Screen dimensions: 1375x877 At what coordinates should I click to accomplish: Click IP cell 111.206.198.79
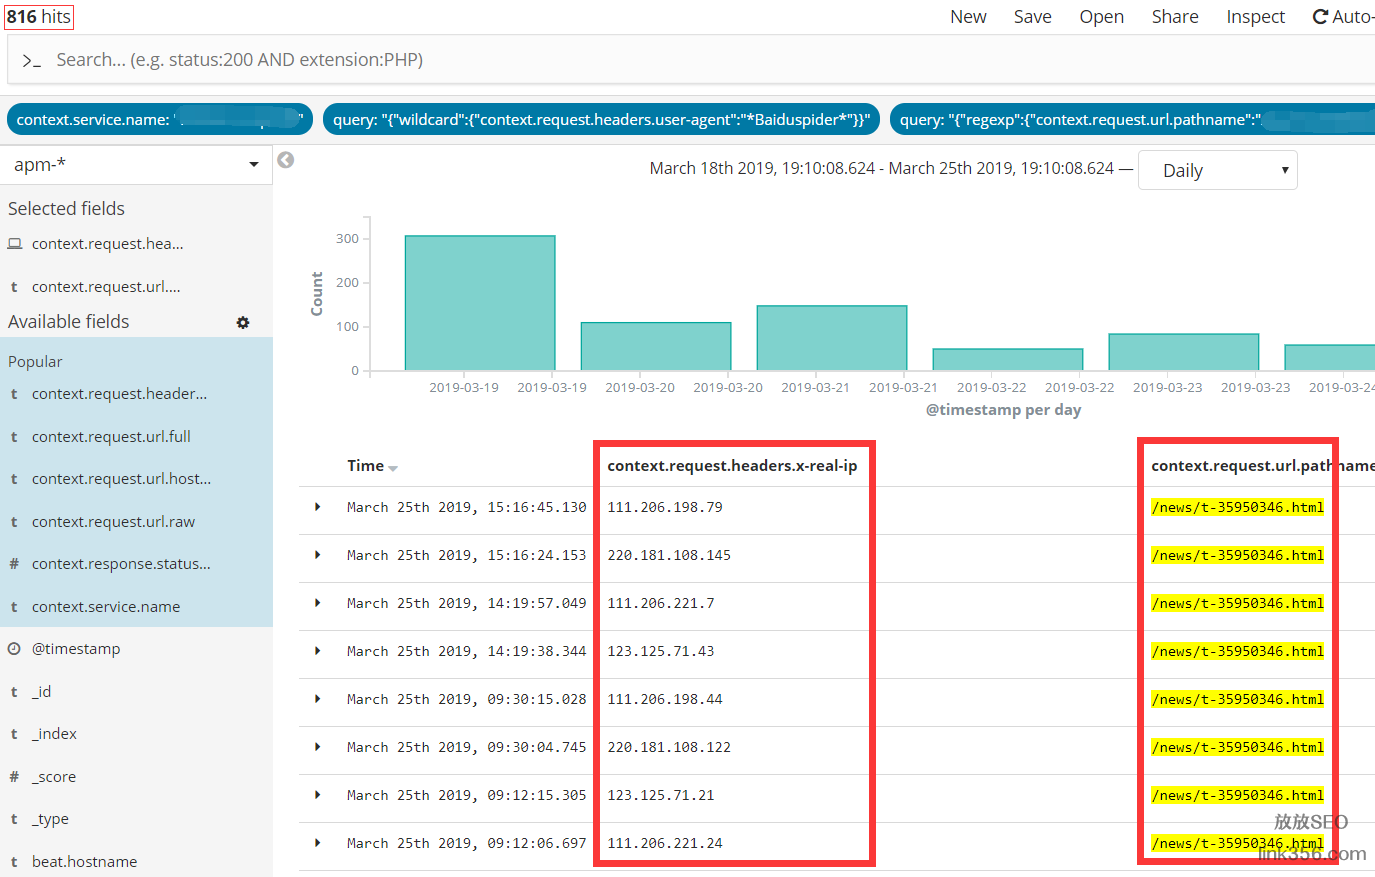tap(665, 507)
